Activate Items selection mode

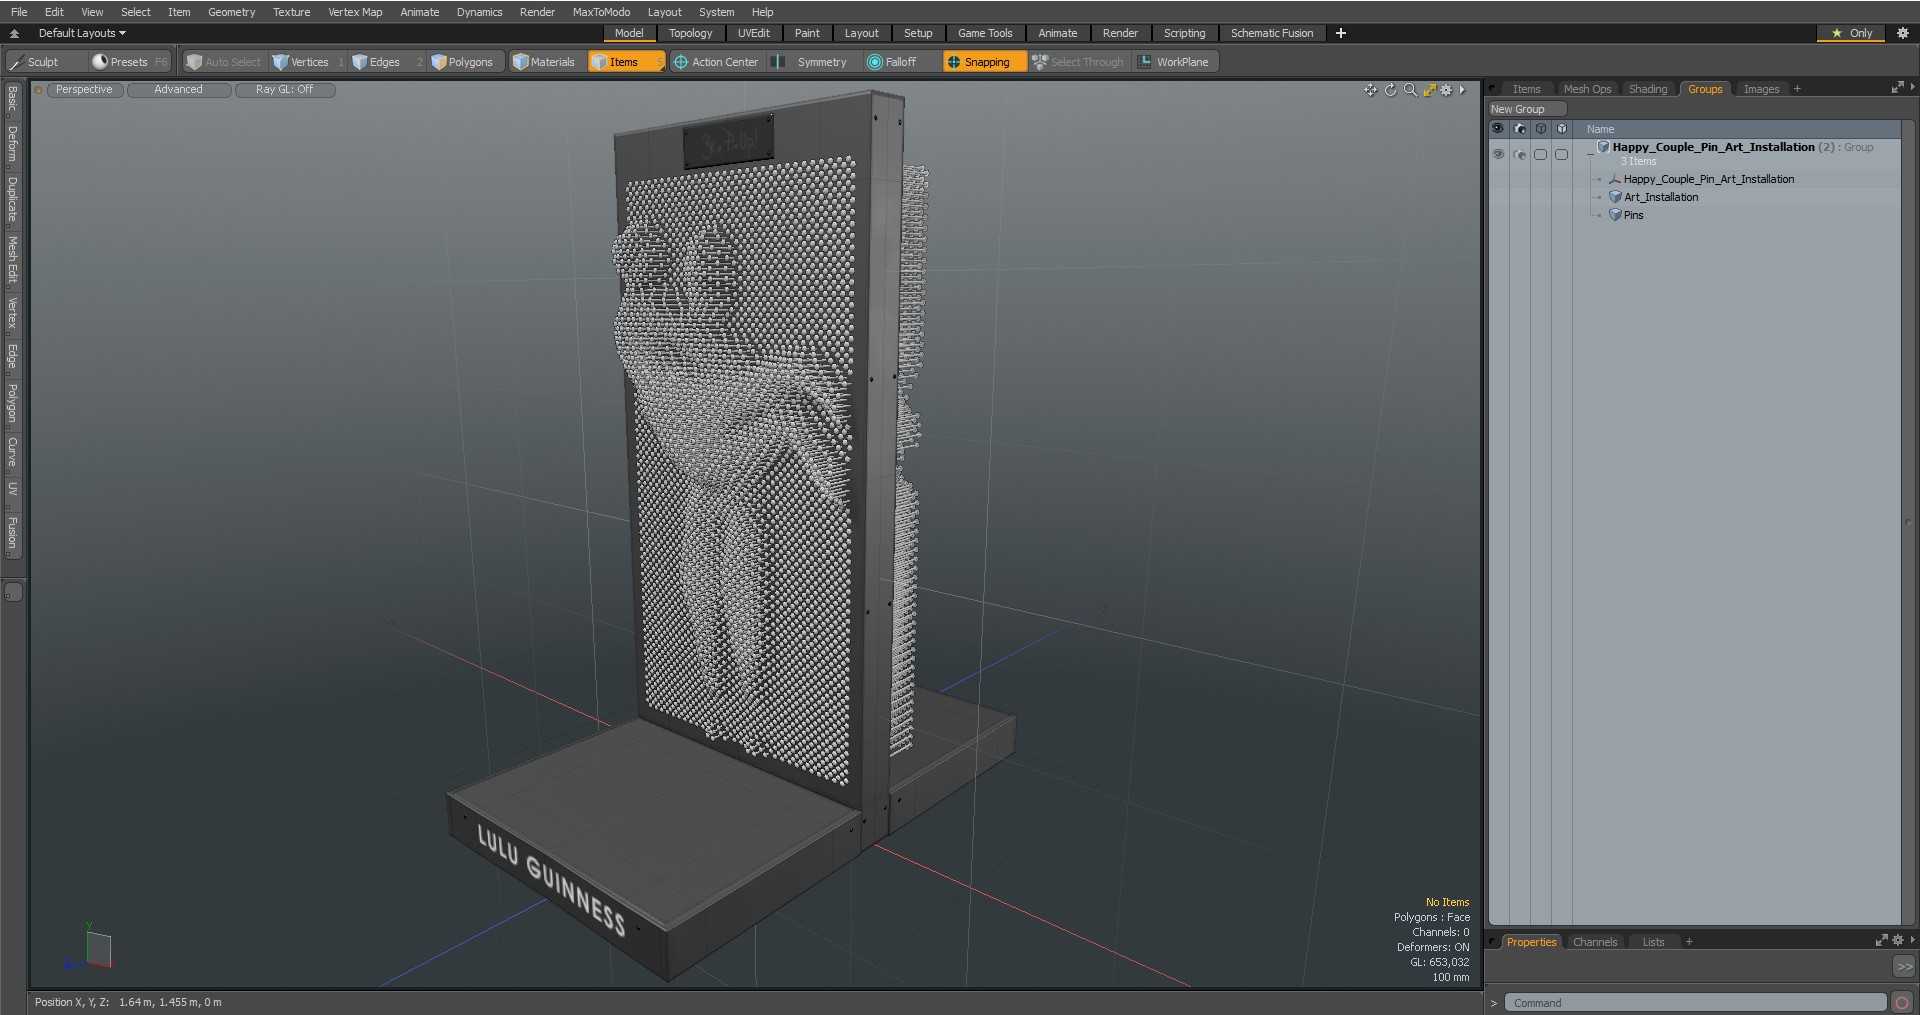tap(626, 62)
